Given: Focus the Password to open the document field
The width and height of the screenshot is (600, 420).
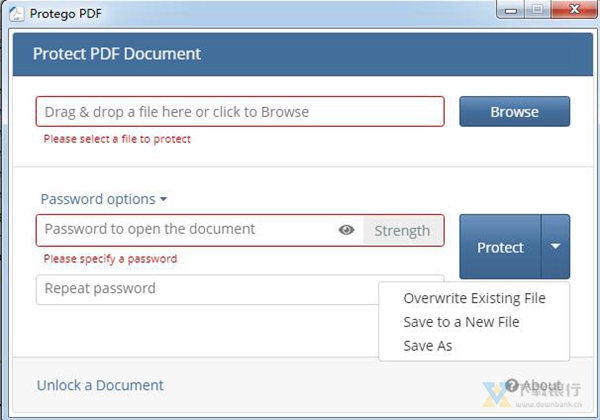Looking at the screenshot, I should [x=185, y=230].
